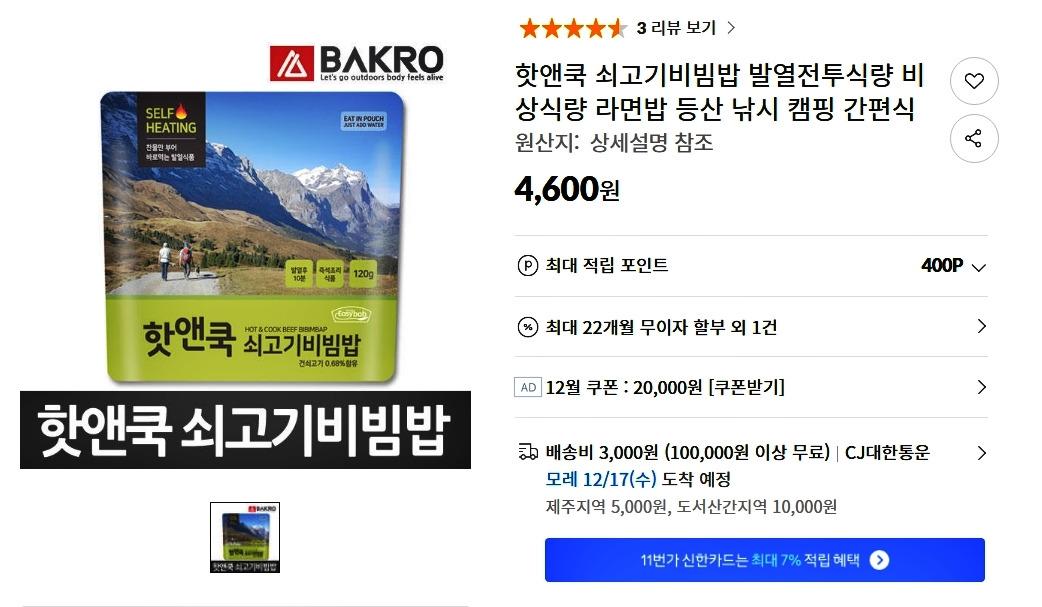Select the small product thumbnail
1042x607 pixels.
(245, 537)
